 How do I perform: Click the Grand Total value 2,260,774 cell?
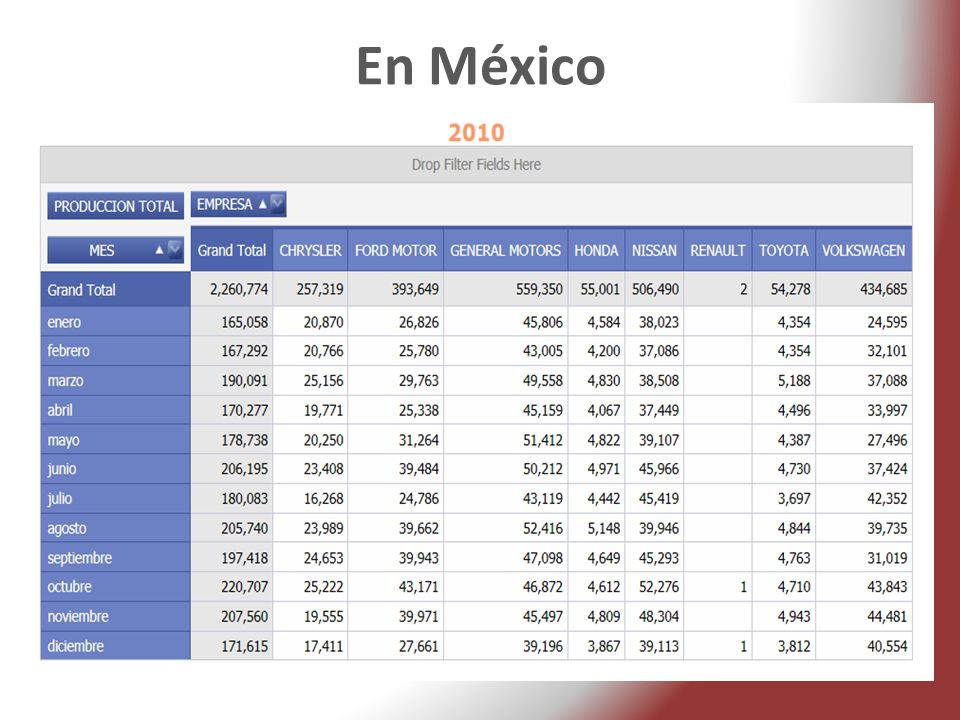point(232,289)
